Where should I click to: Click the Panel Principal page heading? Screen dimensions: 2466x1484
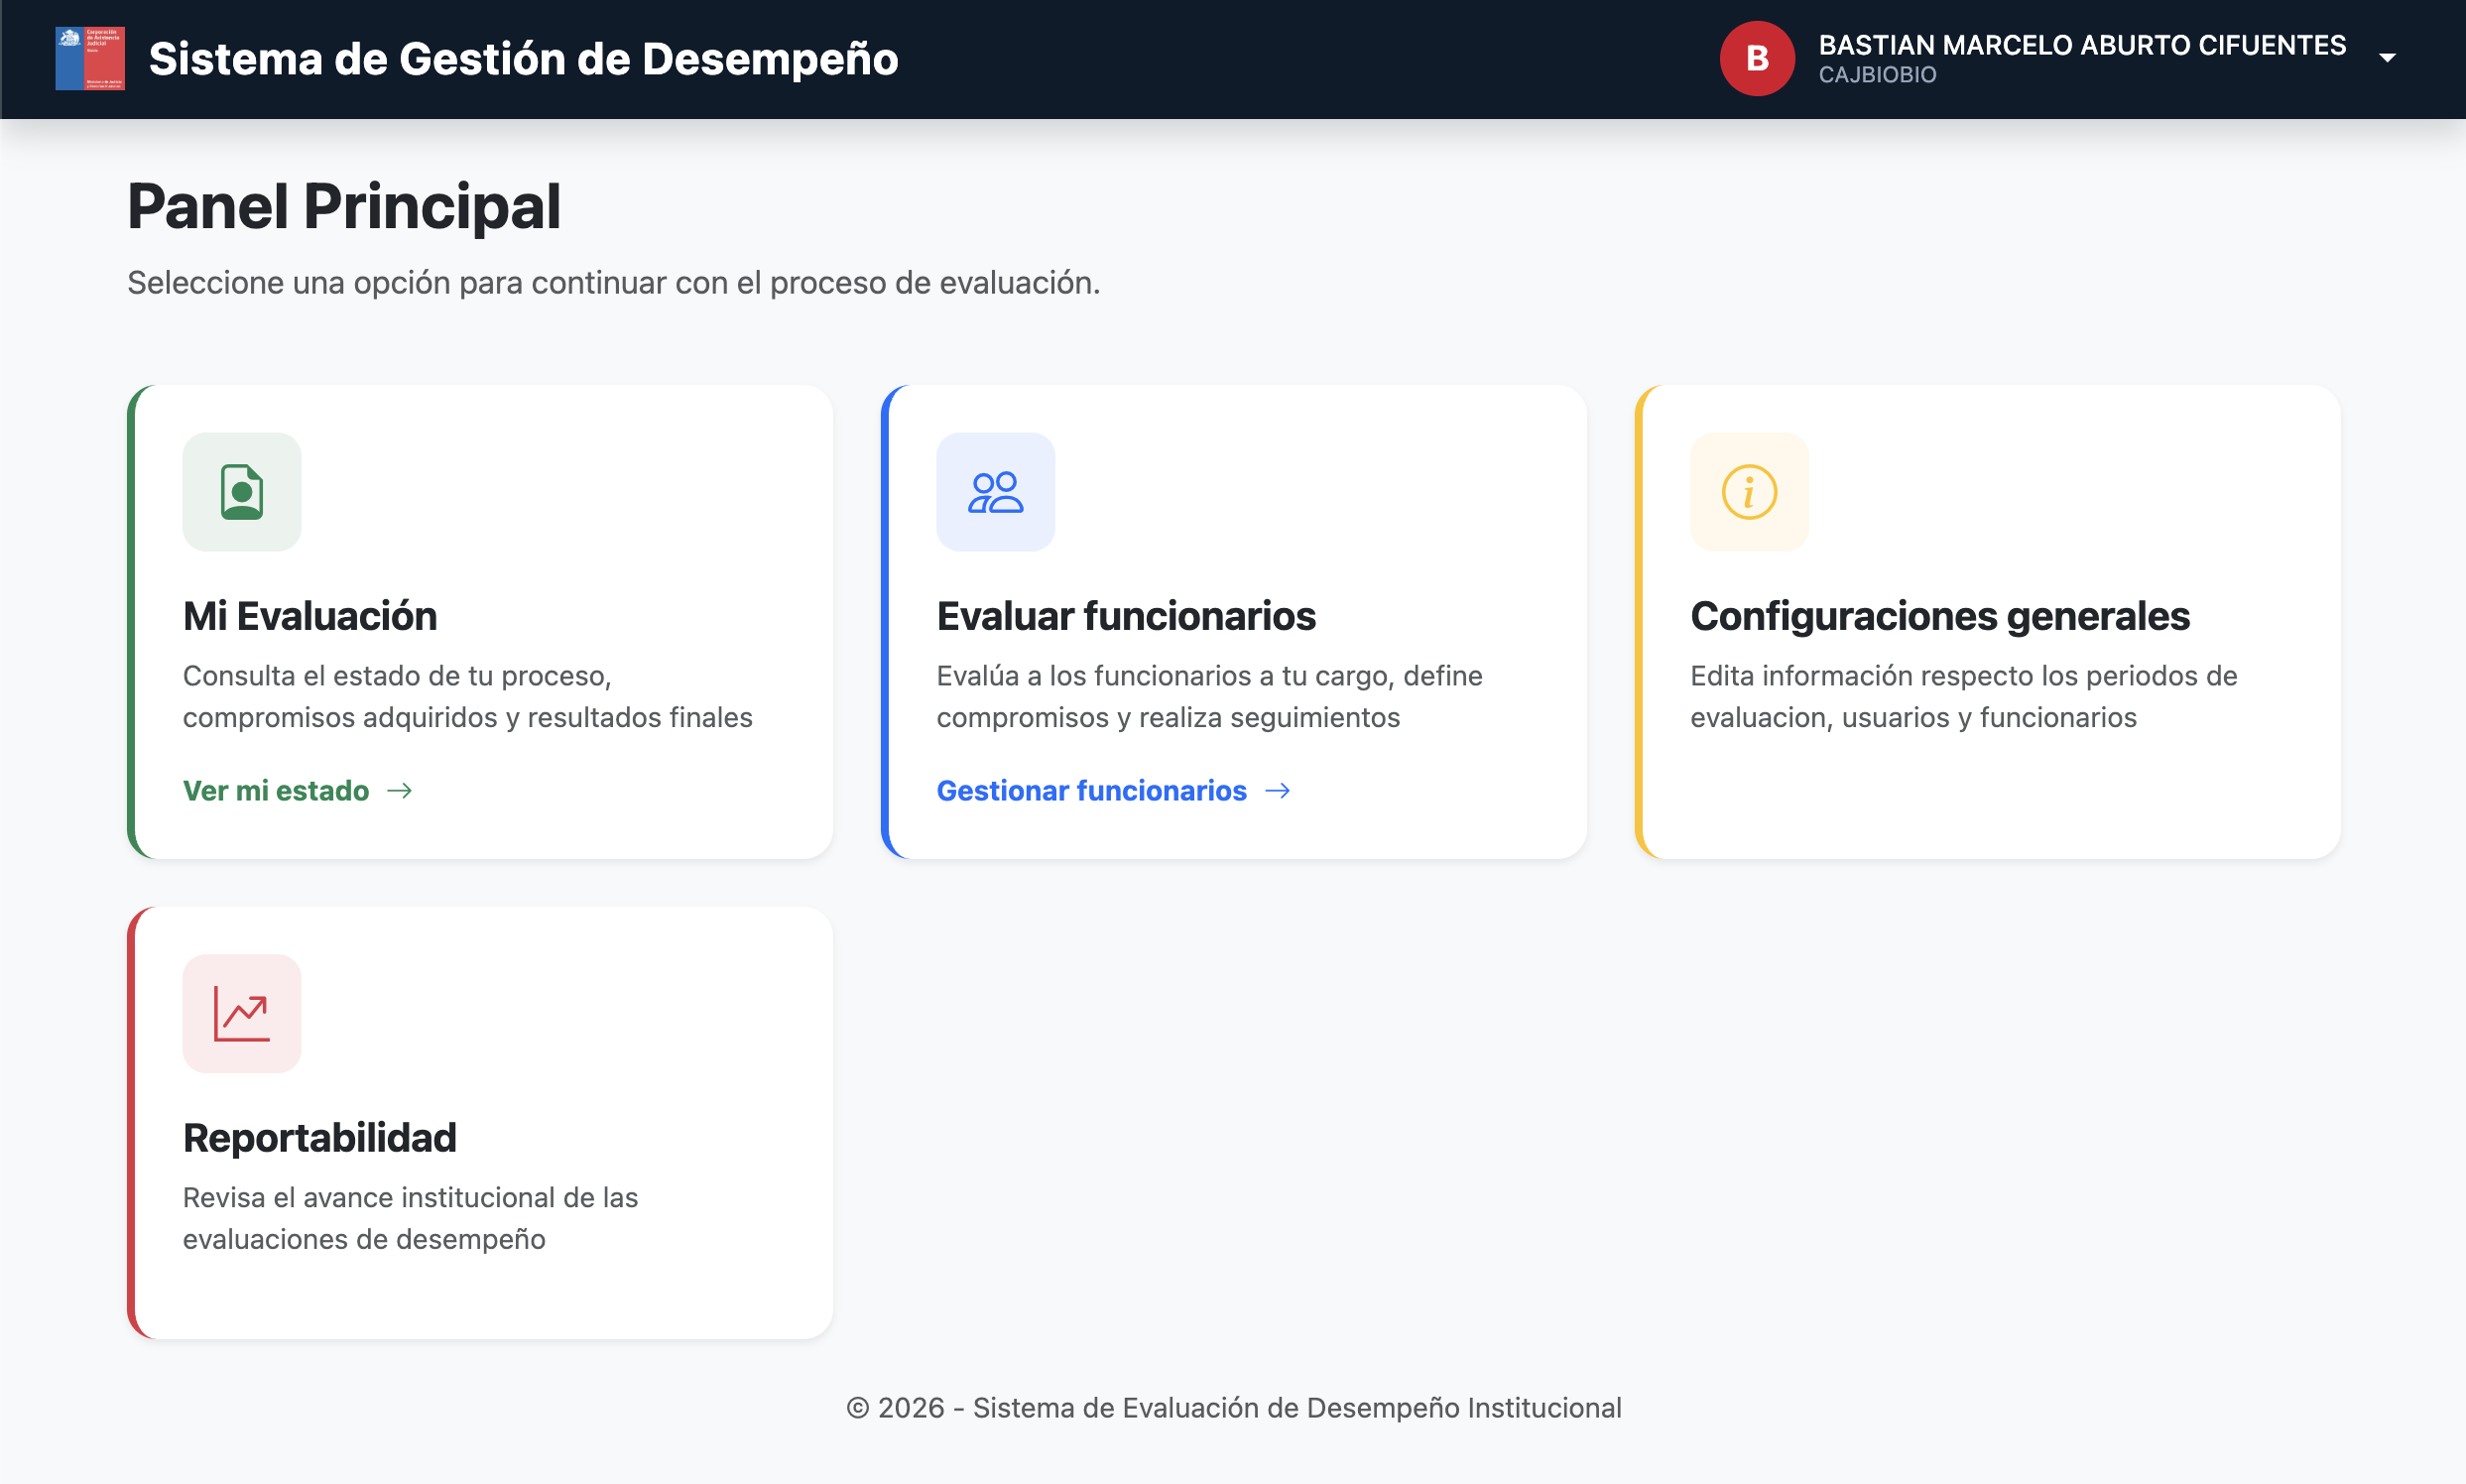click(344, 207)
